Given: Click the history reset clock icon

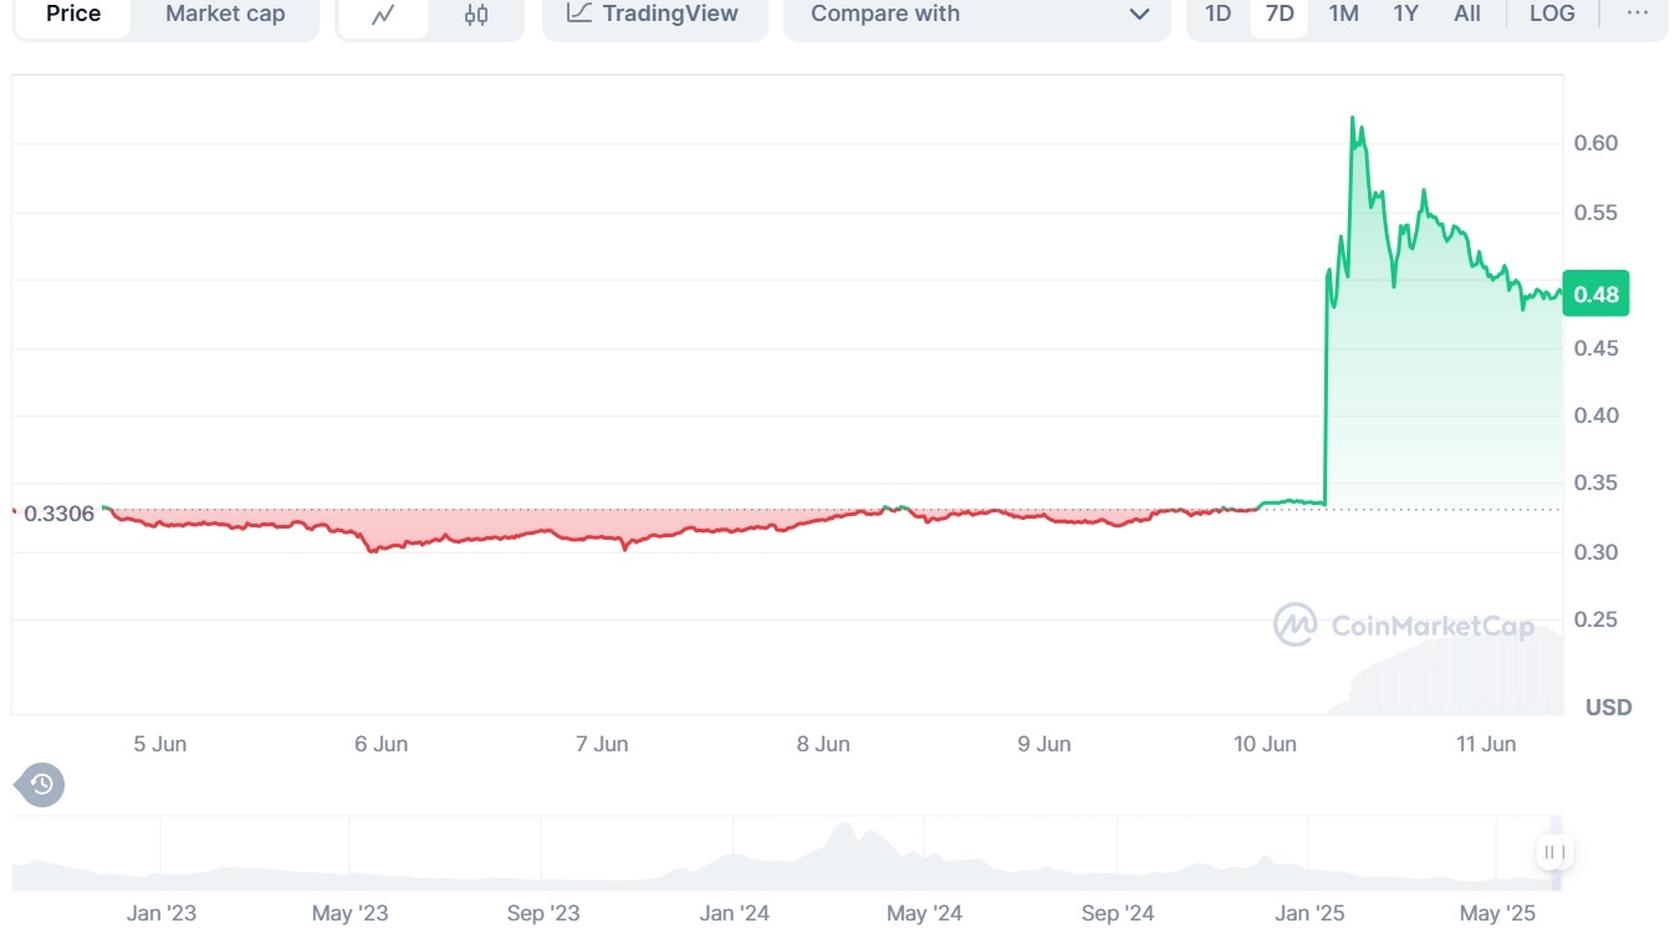Looking at the screenshot, I should (x=41, y=785).
